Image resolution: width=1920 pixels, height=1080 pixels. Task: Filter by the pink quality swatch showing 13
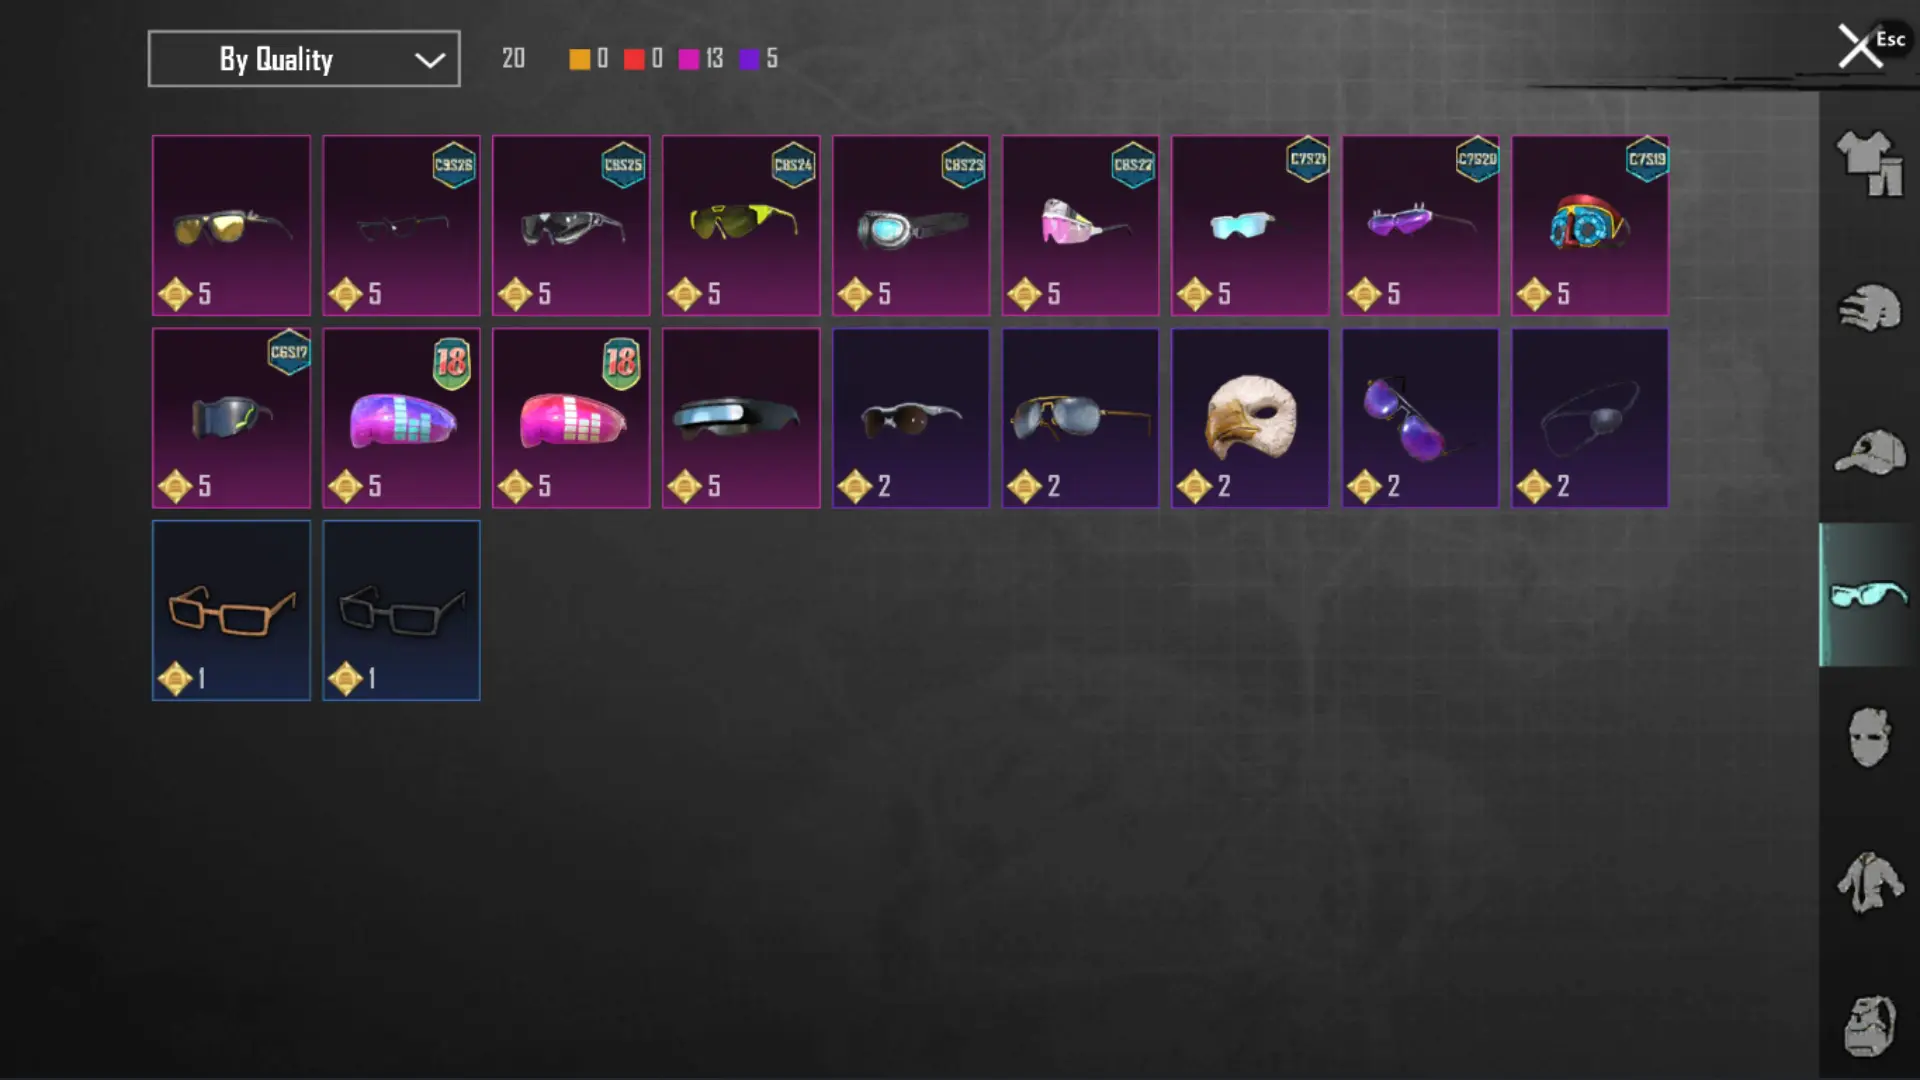[x=689, y=59]
